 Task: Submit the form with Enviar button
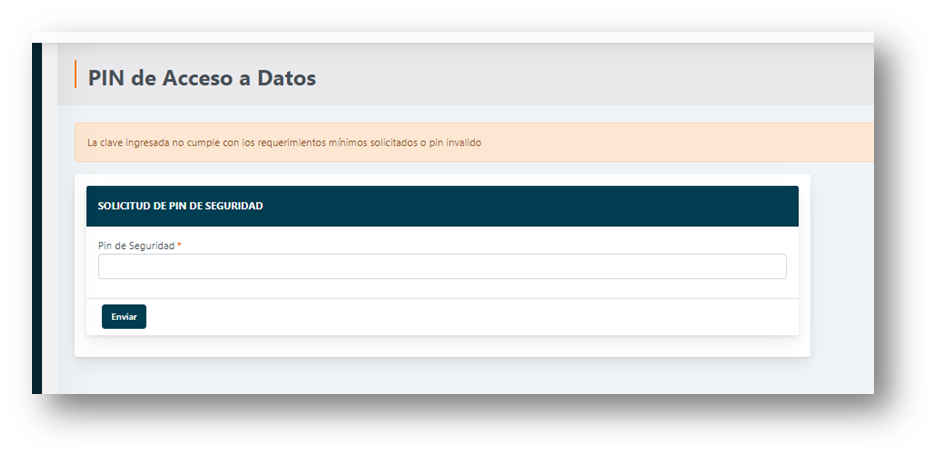pyautogui.click(x=124, y=317)
